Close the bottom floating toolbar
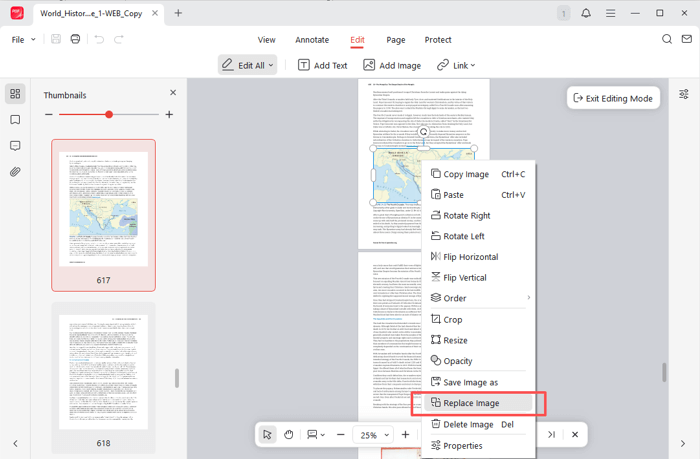700x459 pixels. tap(575, 434)
